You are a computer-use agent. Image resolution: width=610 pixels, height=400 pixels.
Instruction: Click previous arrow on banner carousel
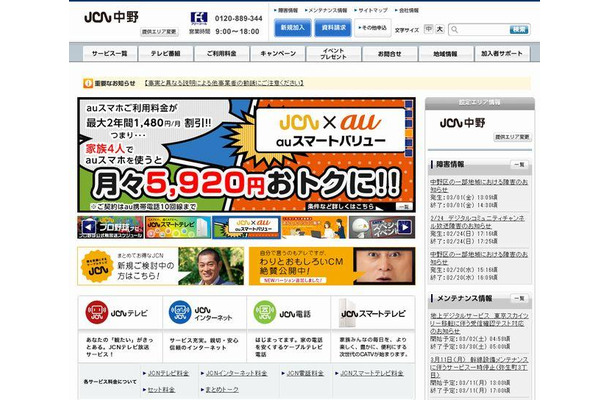89,227
